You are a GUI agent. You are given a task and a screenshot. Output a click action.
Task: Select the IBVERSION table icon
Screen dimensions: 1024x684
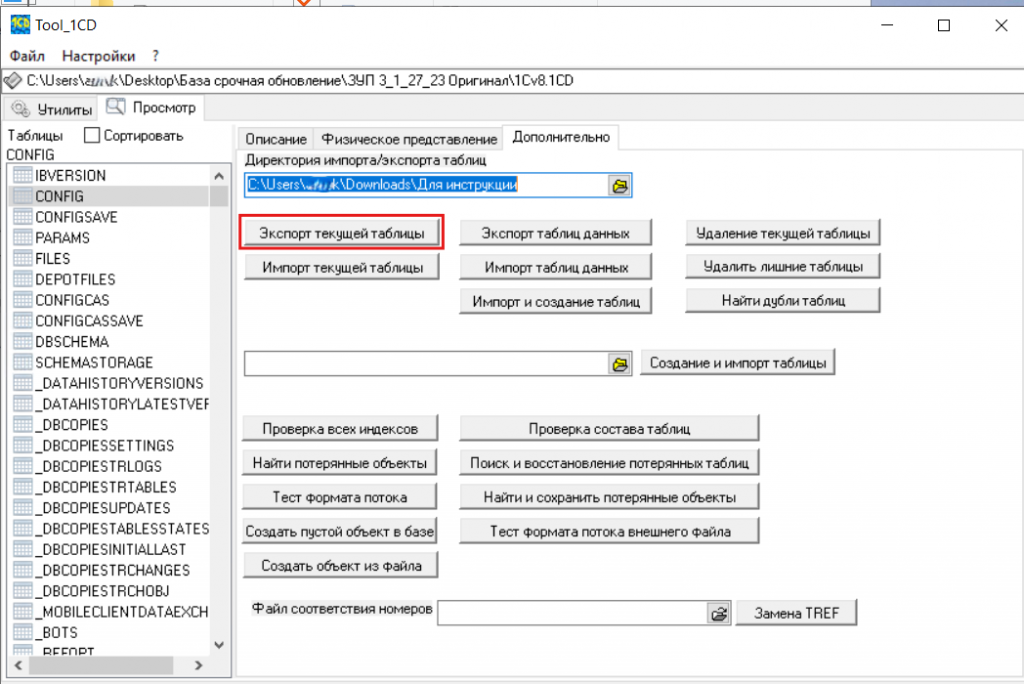23,175
